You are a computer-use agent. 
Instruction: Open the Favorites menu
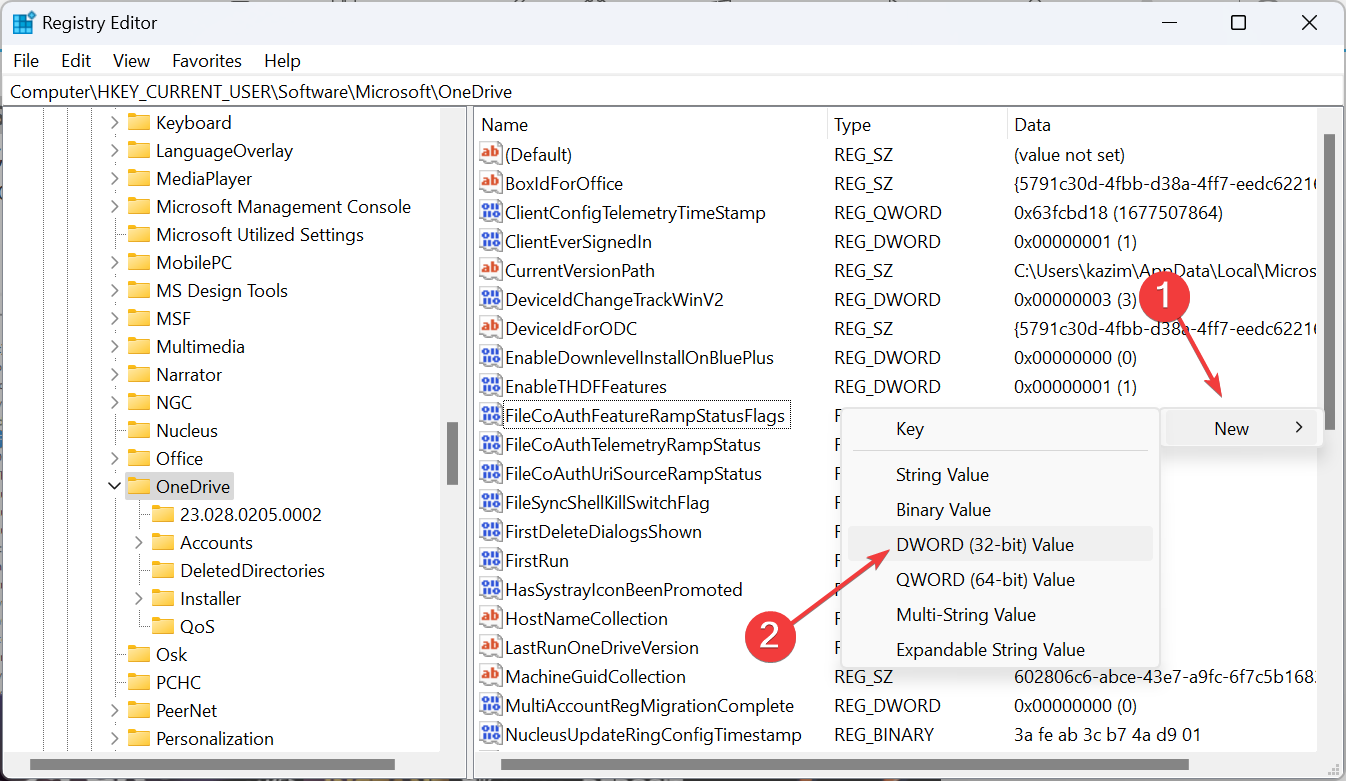(207, 61)
